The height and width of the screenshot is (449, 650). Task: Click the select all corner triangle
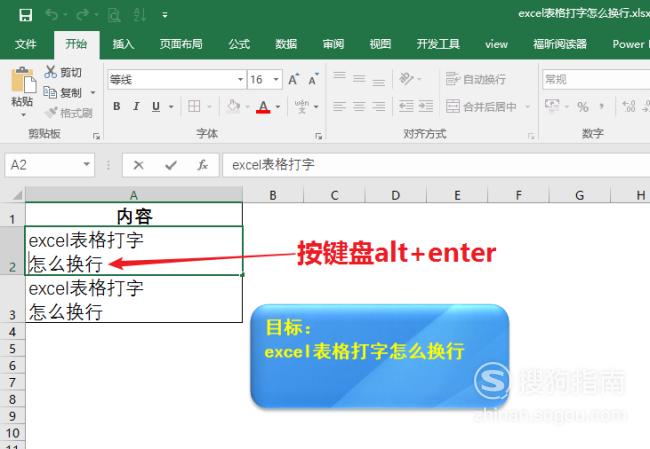(x=17, y=194)
